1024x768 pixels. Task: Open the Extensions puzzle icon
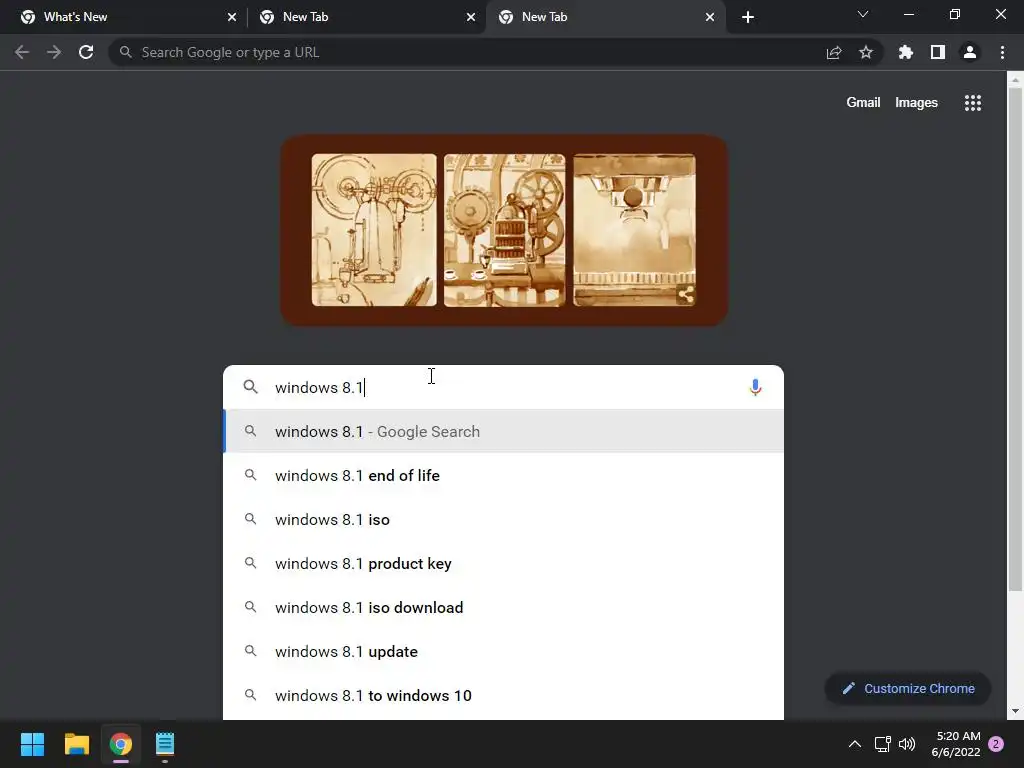point(905,52)
